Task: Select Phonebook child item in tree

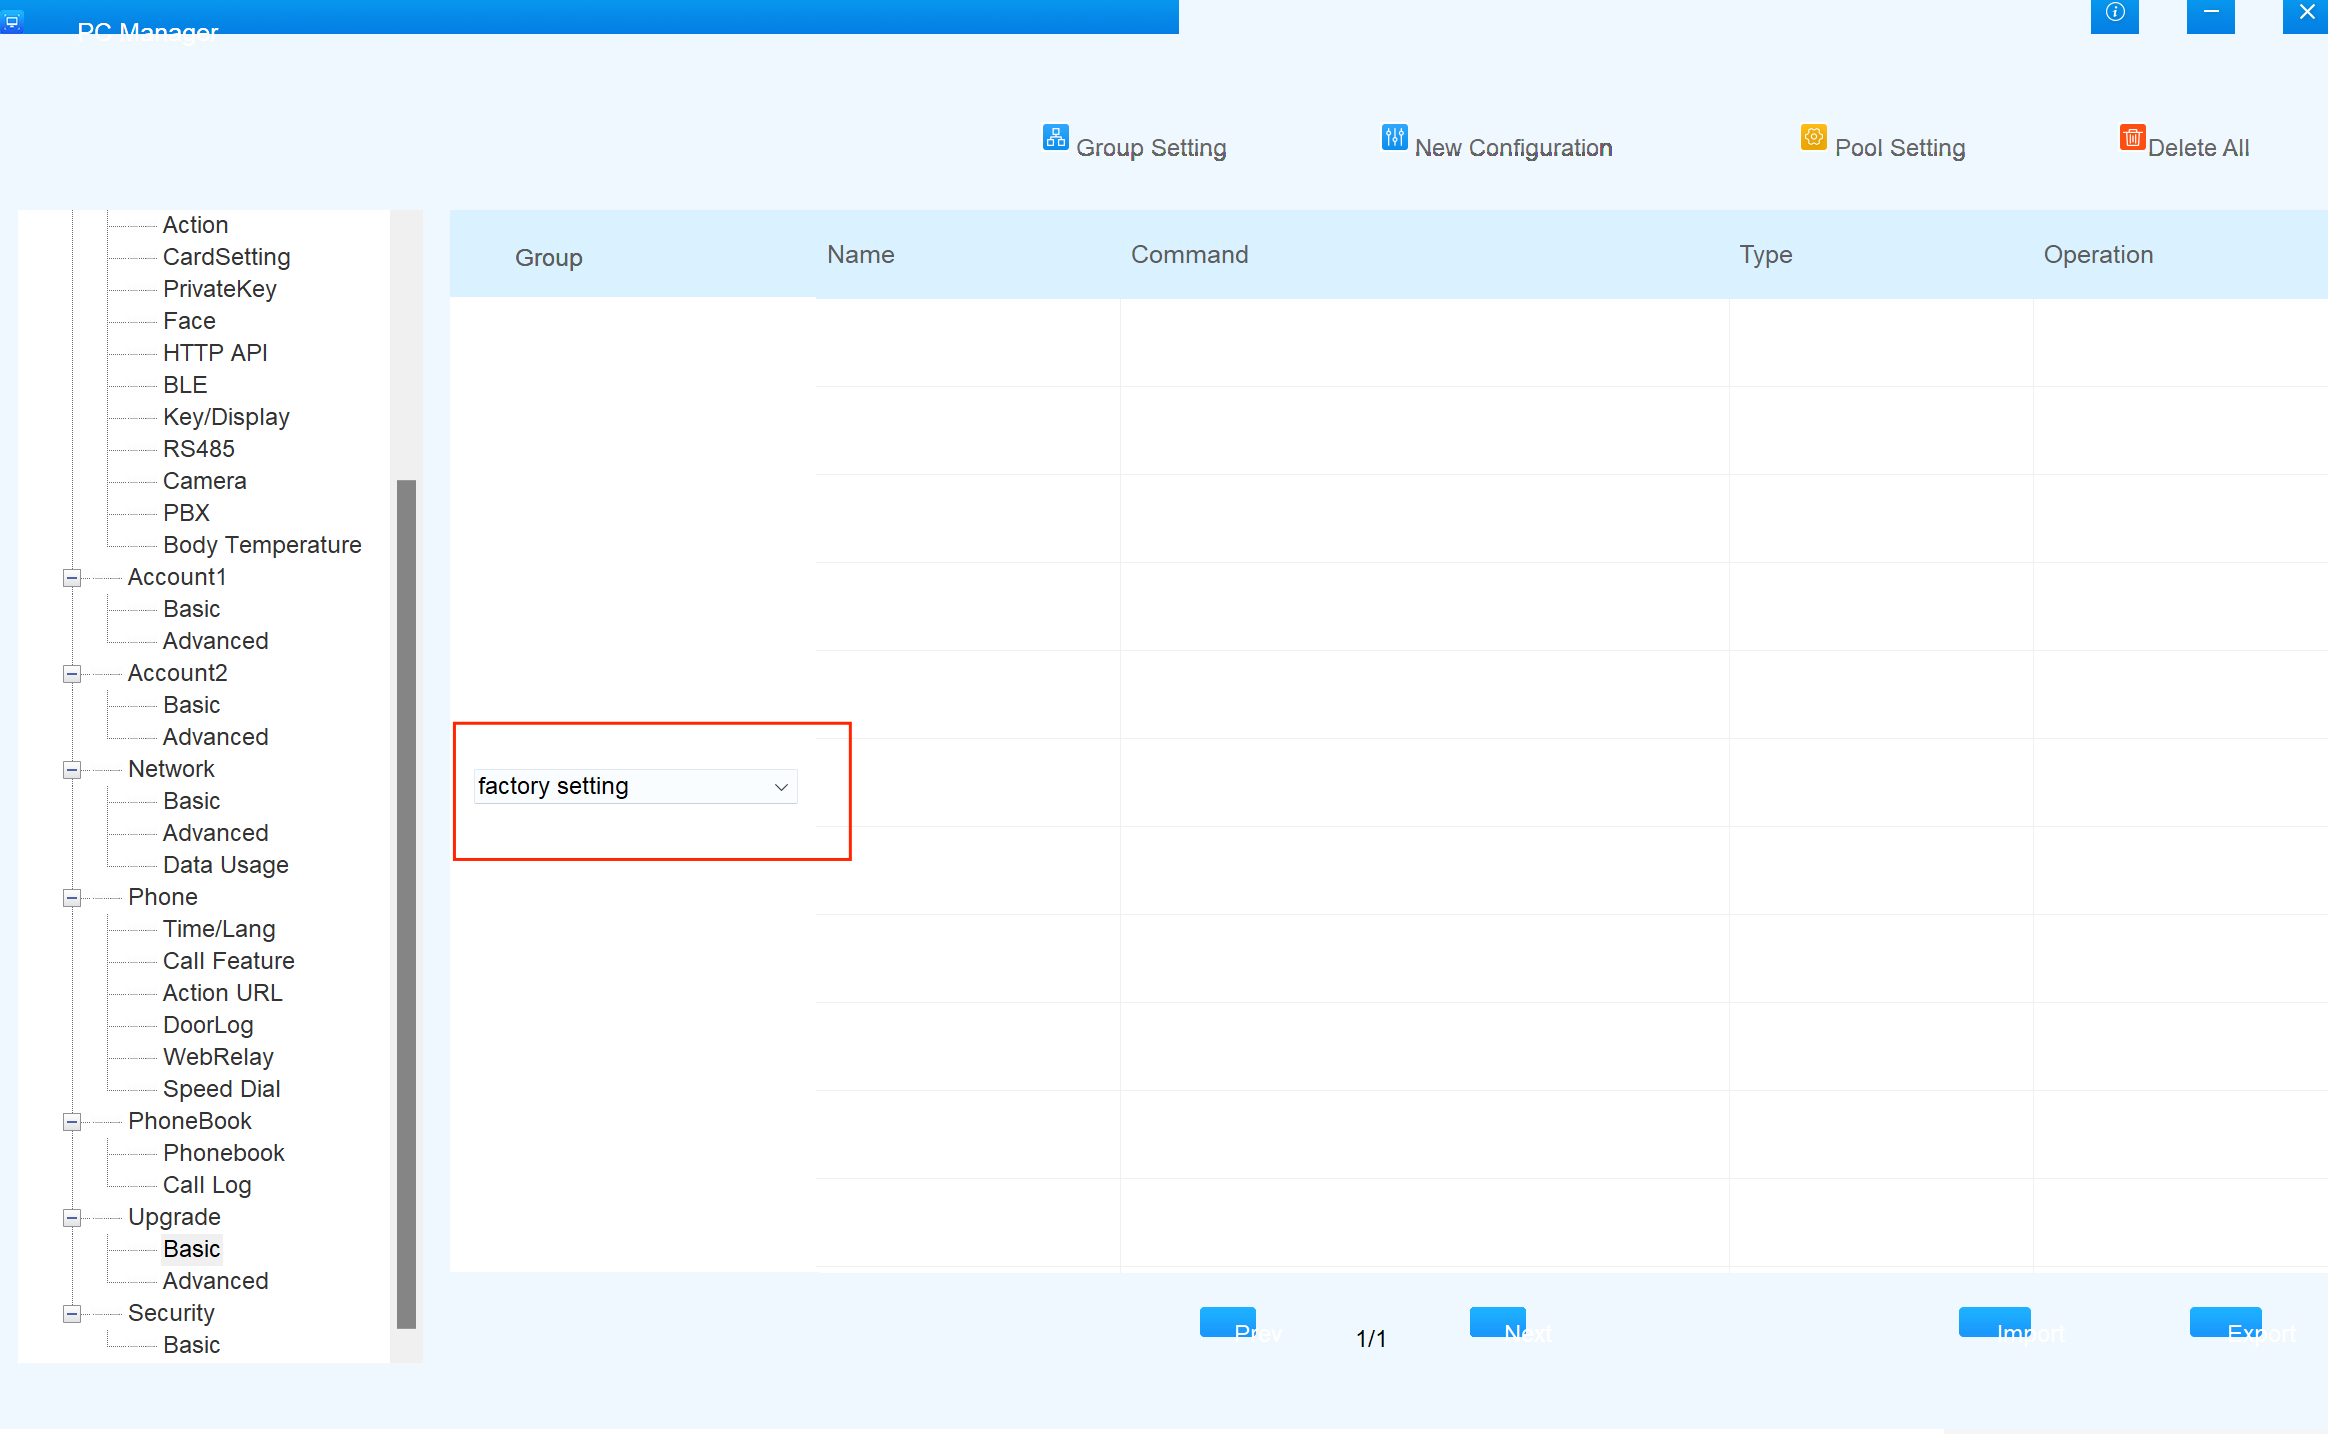Action: pyautogui.click(x=223, y=1153)
